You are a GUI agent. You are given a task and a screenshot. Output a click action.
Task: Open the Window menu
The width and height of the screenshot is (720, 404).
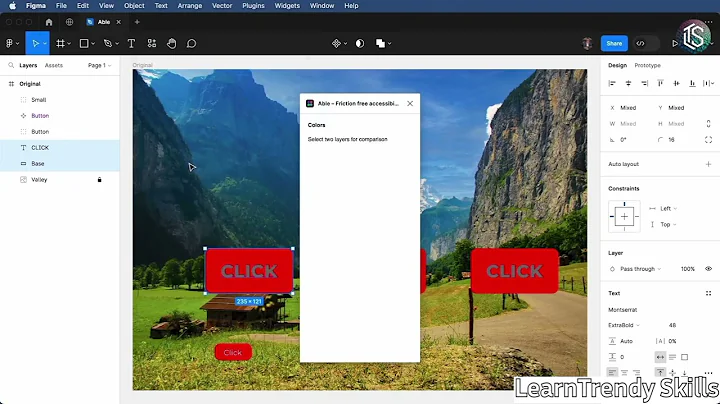[321, 6]
